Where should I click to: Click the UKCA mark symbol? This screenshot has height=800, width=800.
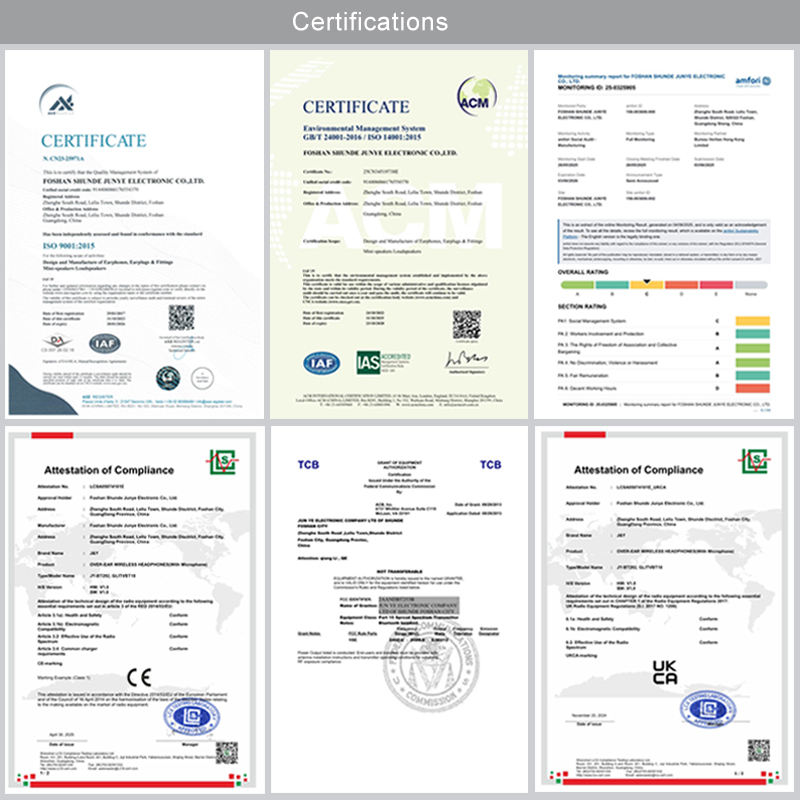(665, 672)
